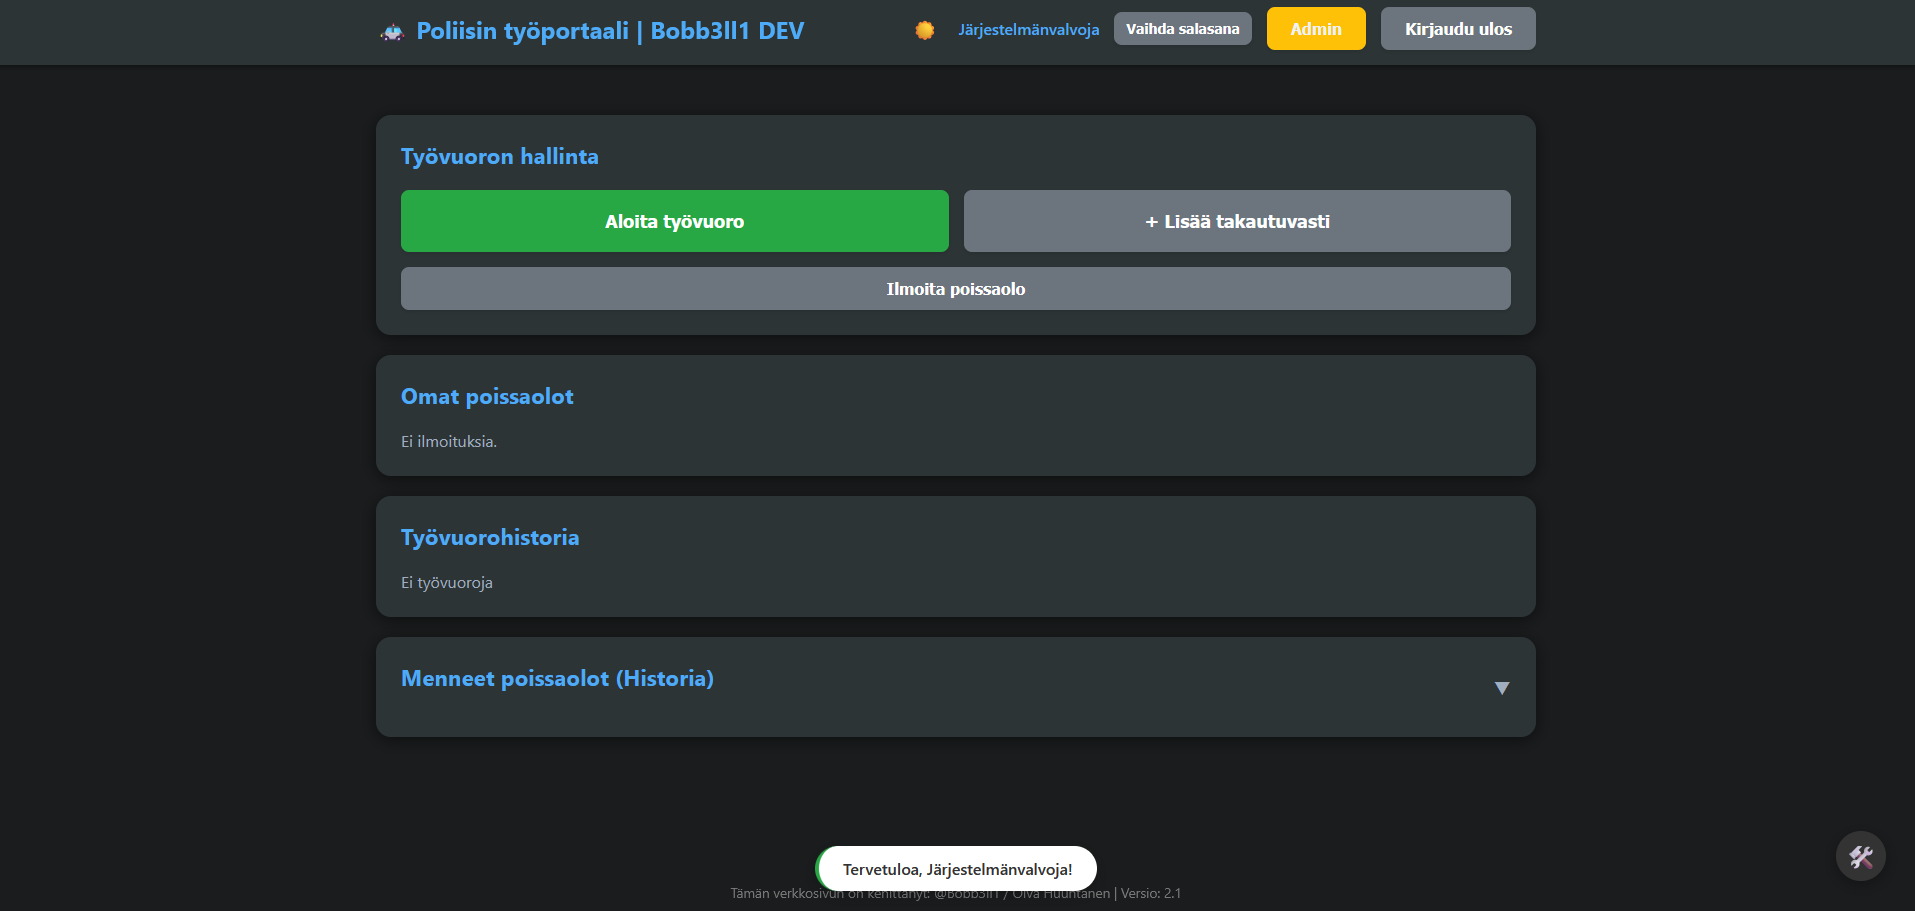Click the "Ei ilmoituksia." empty-state text
Image resolution: width=1915 pixels, height=911 pixels.
(x=449, y=441)
